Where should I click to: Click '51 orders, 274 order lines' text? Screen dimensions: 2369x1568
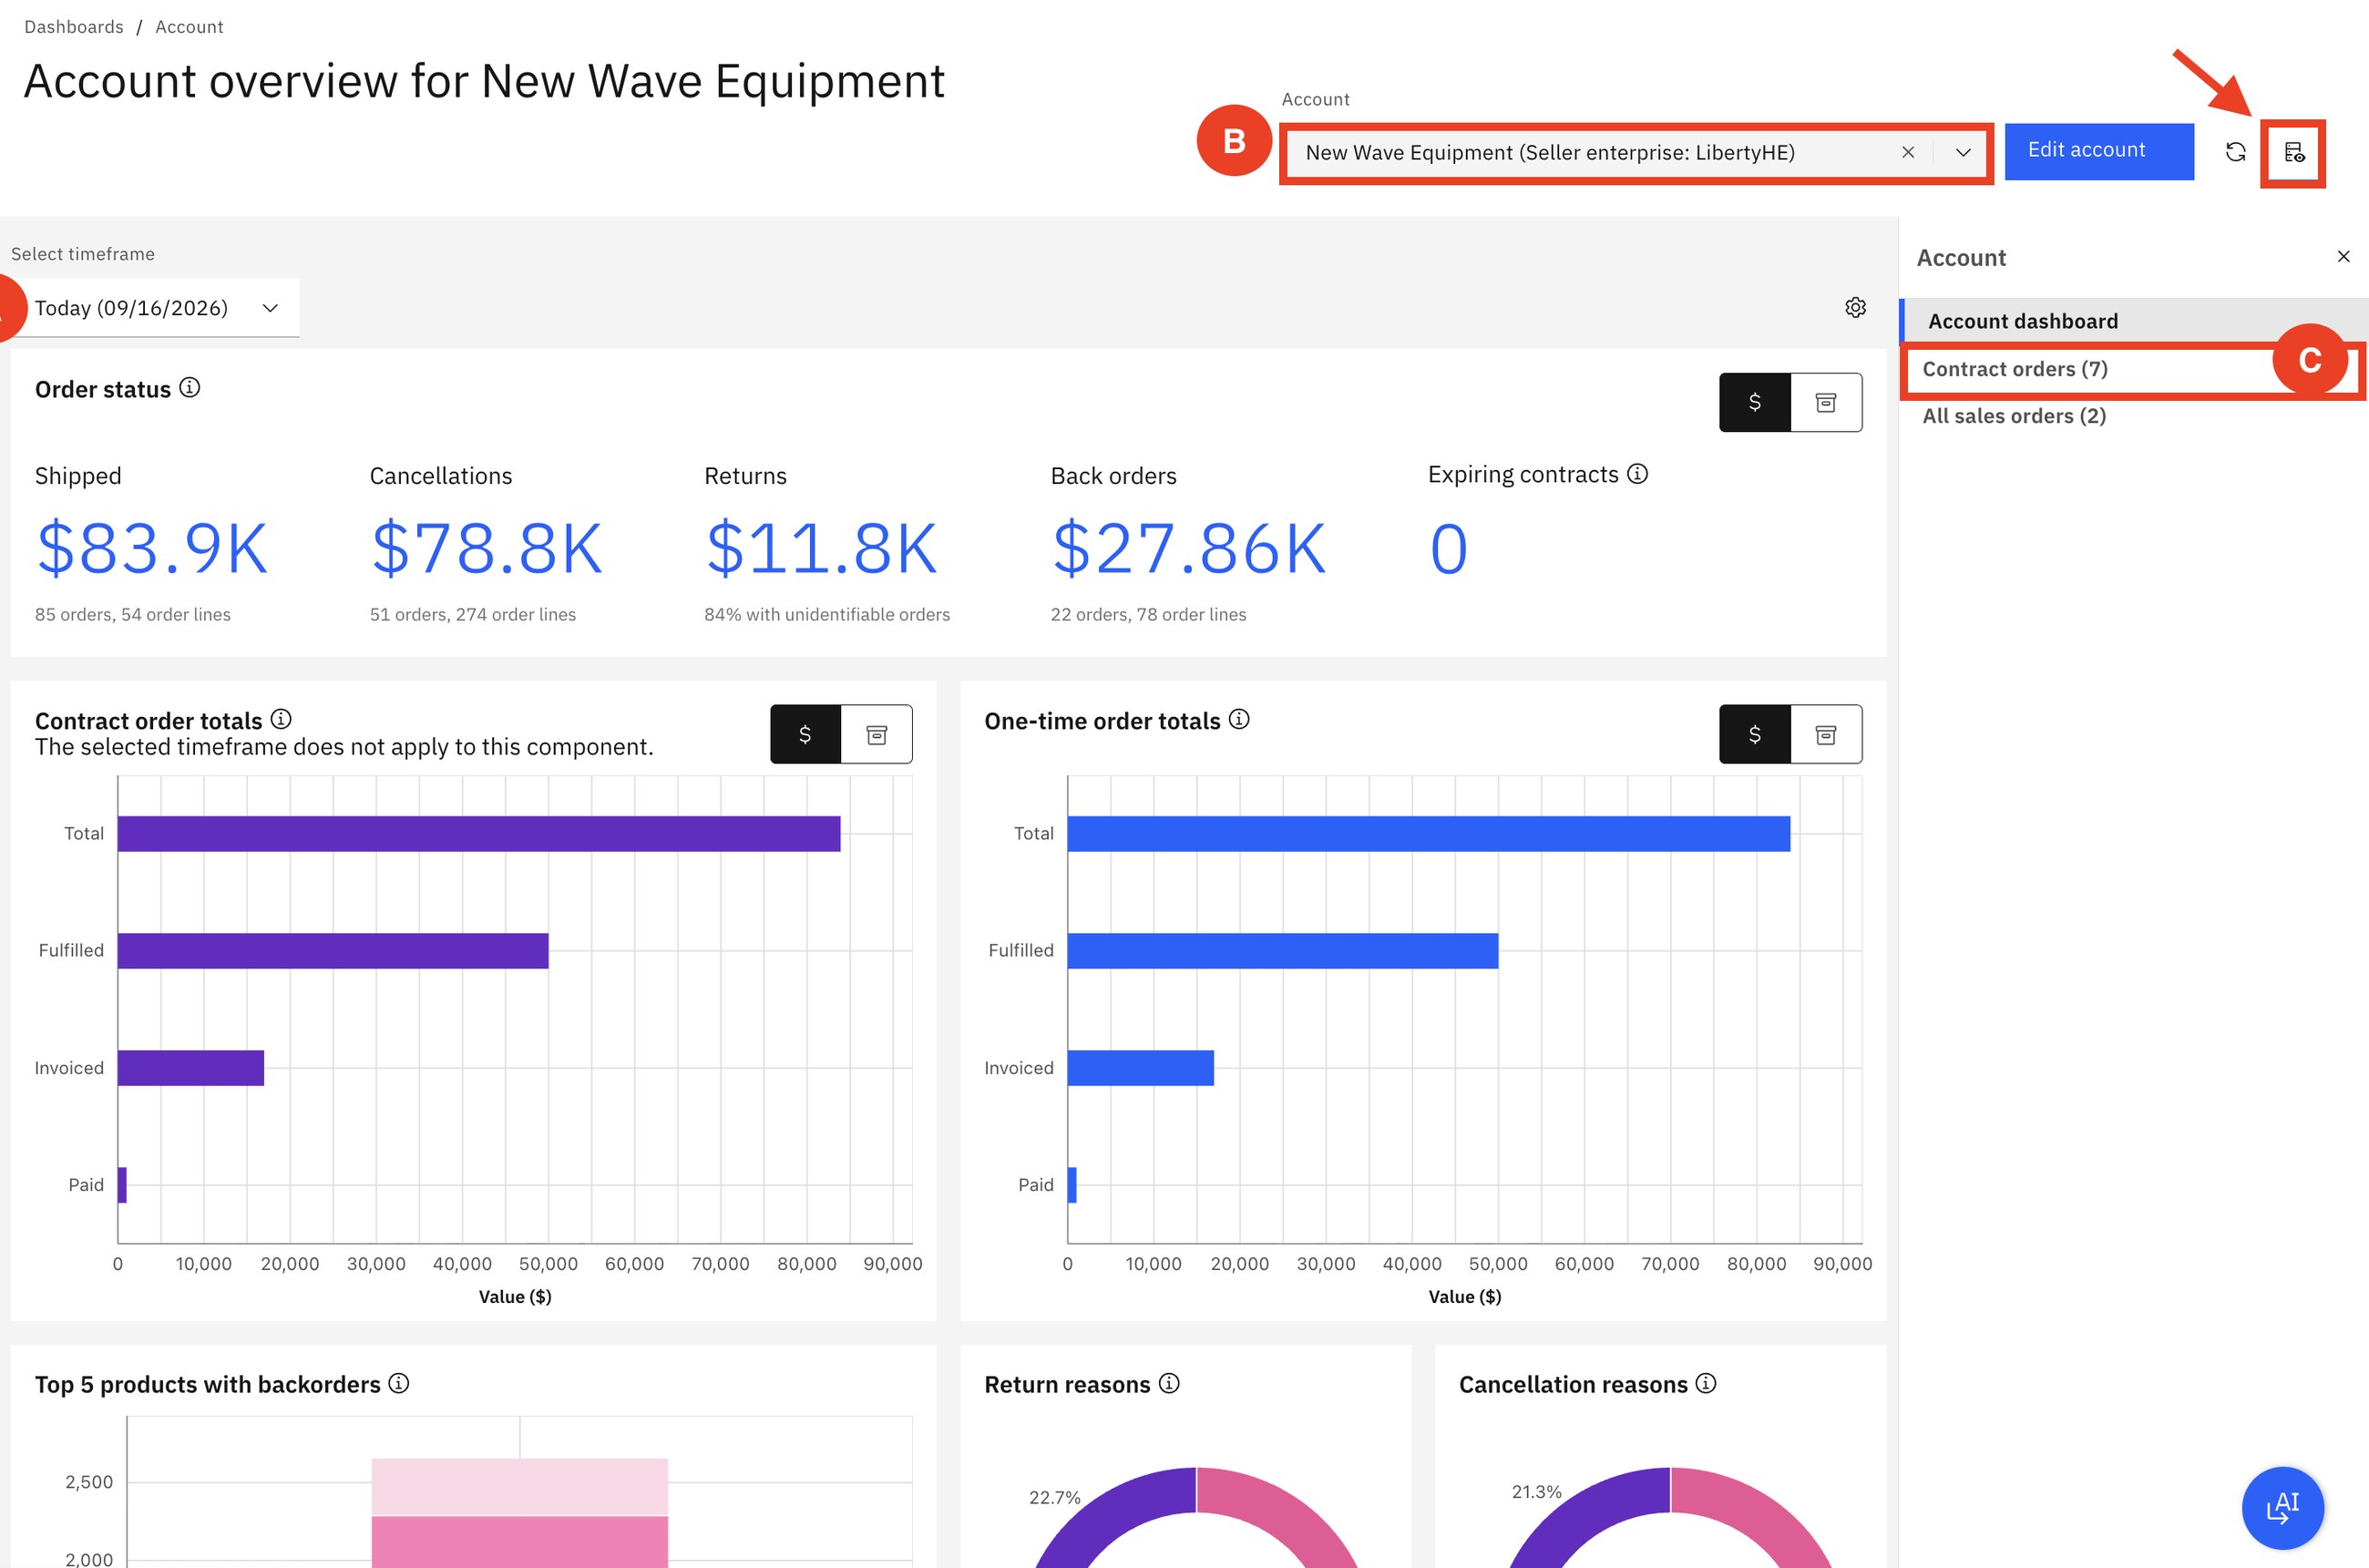(x=473, y=614)
